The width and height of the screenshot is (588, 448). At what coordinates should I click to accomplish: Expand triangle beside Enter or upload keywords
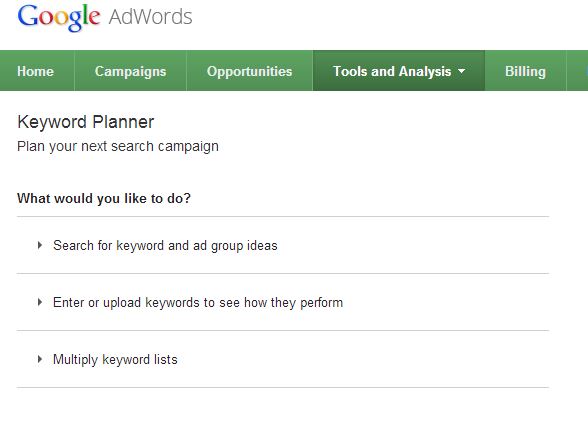39,302
